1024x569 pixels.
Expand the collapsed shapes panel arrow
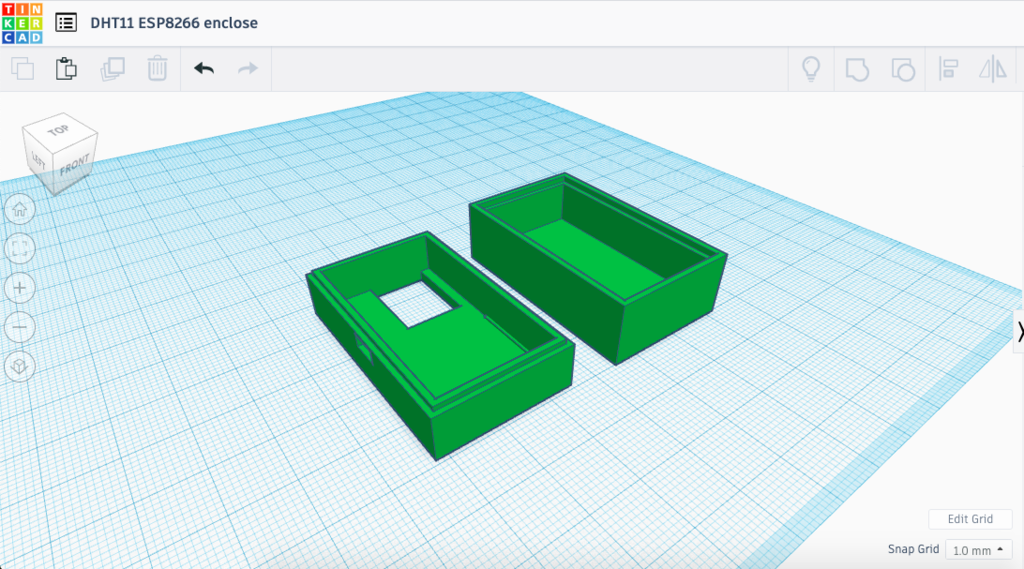pos(1019,332)
